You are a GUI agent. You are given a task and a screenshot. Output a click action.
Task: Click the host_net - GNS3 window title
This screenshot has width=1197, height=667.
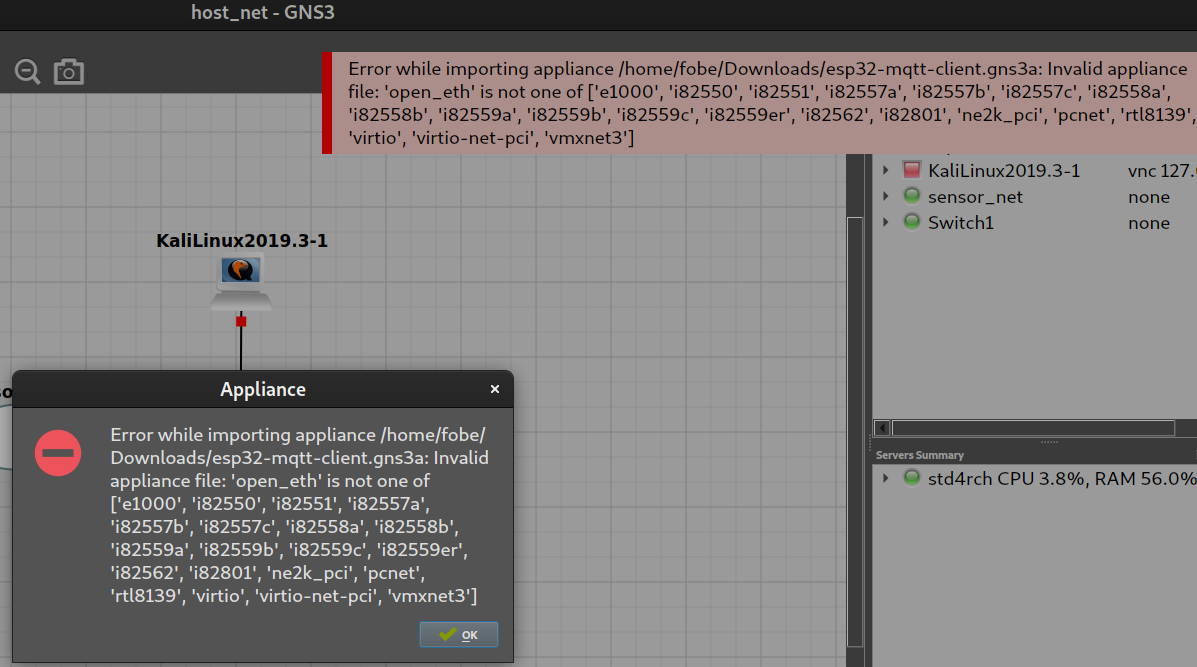pyautogui.click(x=263, y=12)
